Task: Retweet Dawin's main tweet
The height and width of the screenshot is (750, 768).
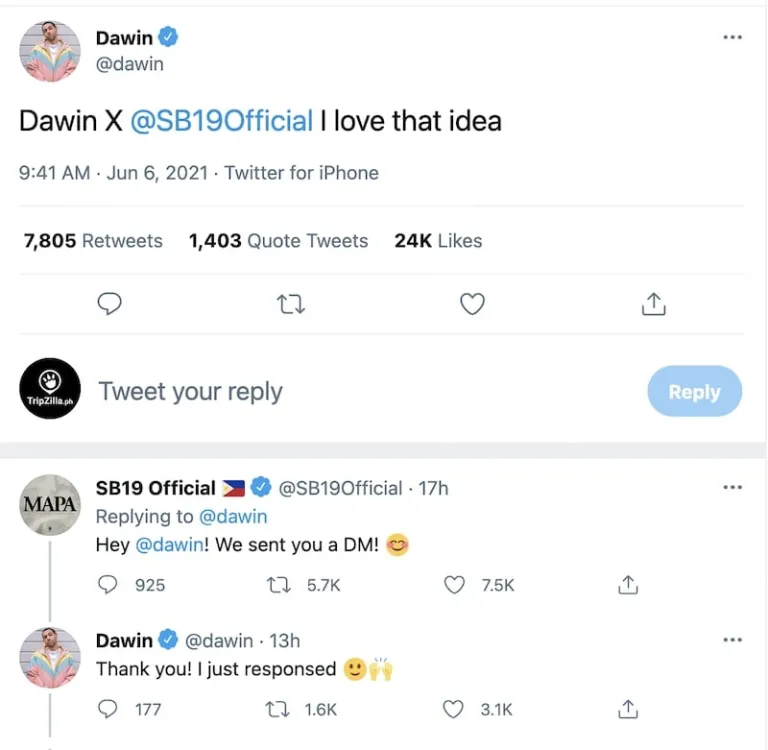Action: pyautogui.click(x=291, y=304)
